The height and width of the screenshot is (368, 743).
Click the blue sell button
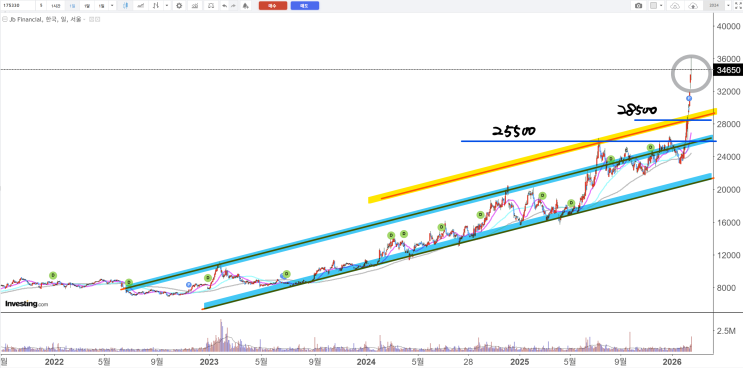(x=305, y=6)
